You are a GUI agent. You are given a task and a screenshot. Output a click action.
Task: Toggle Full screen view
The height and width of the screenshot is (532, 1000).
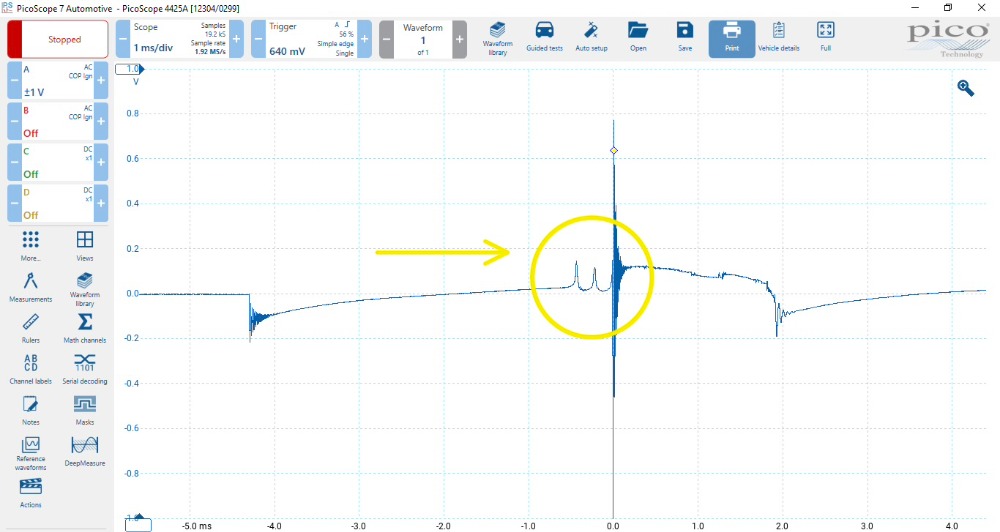pos(825,37)
